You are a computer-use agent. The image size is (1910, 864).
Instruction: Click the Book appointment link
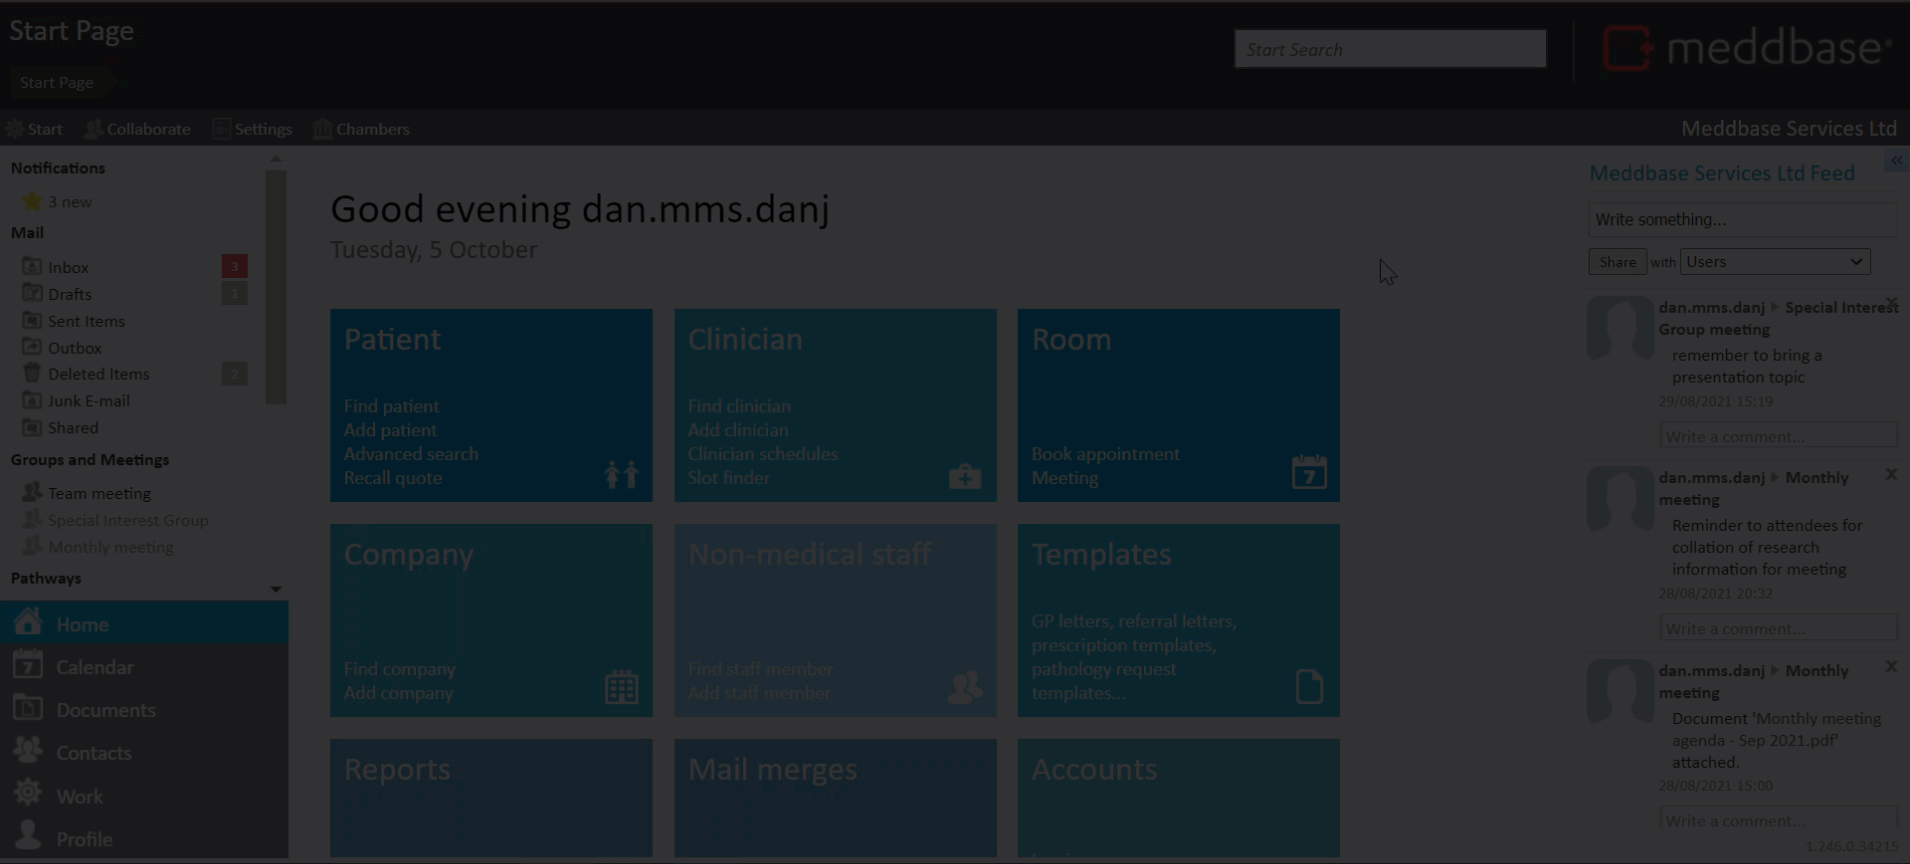tap(1105, 454)
